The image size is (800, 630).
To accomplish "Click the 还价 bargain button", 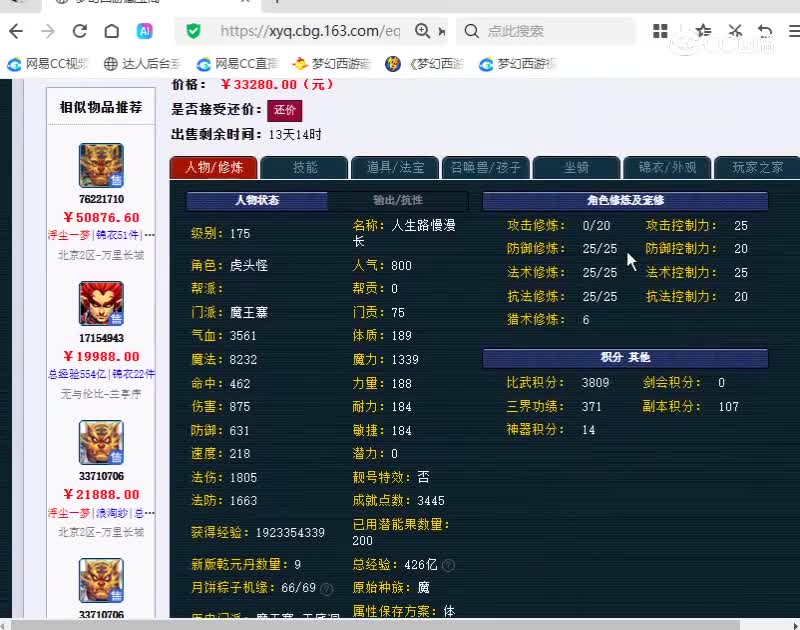I will [285, 110].
